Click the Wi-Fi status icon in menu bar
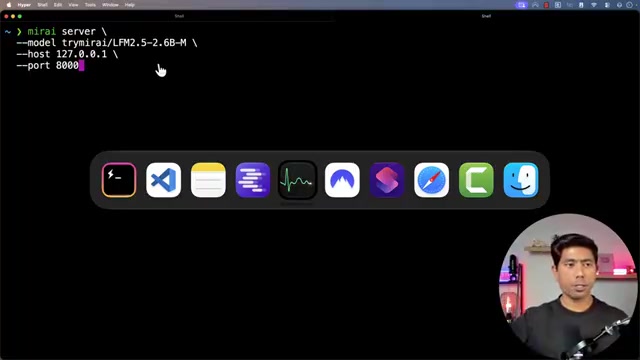 click(594, 5)
